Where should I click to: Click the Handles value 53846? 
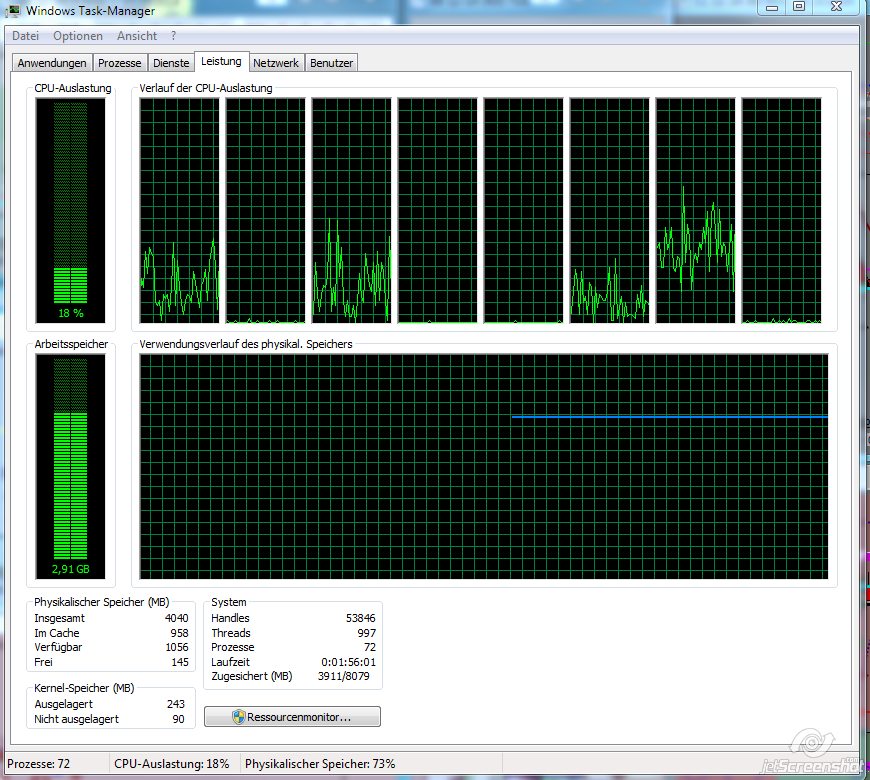(x=361, y=618)
